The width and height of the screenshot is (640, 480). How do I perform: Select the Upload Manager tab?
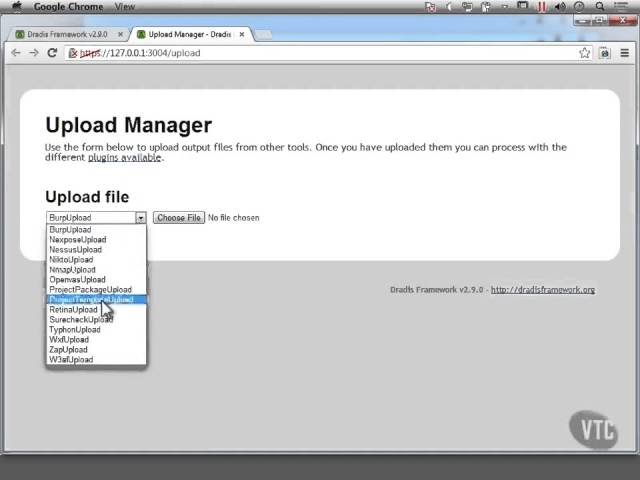click(190, 34)
